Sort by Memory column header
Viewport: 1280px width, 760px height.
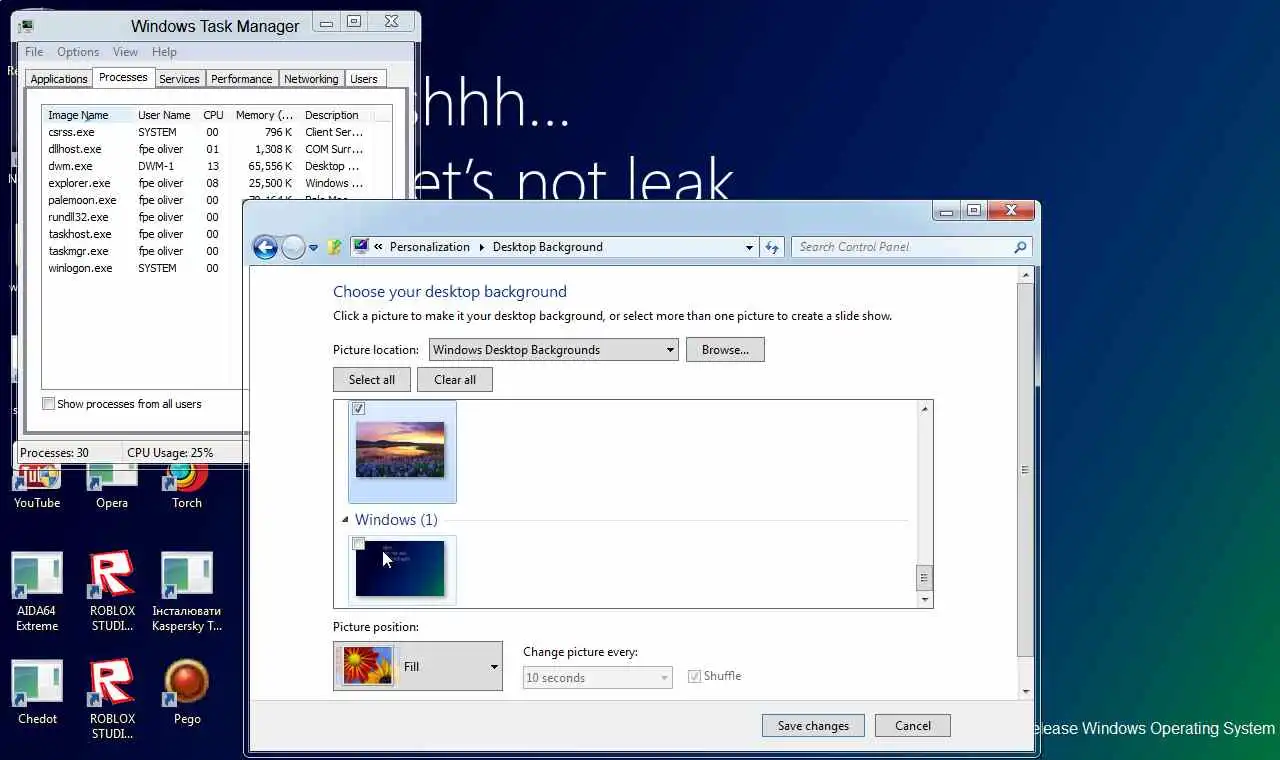coord(265,115)
